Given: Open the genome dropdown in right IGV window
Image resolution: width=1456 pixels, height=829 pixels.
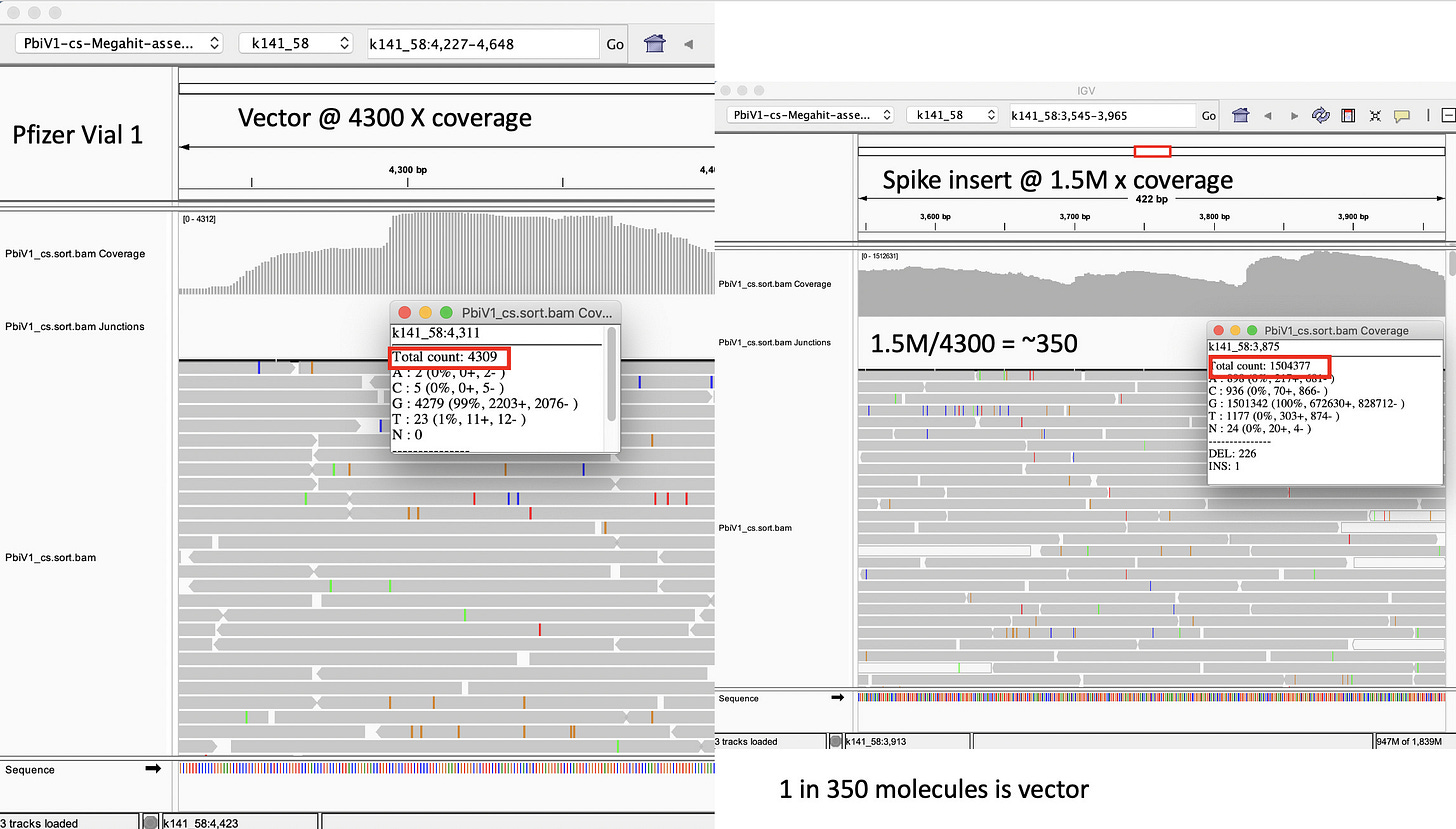Looking at the screenshot, I should (x=811, y=115).
